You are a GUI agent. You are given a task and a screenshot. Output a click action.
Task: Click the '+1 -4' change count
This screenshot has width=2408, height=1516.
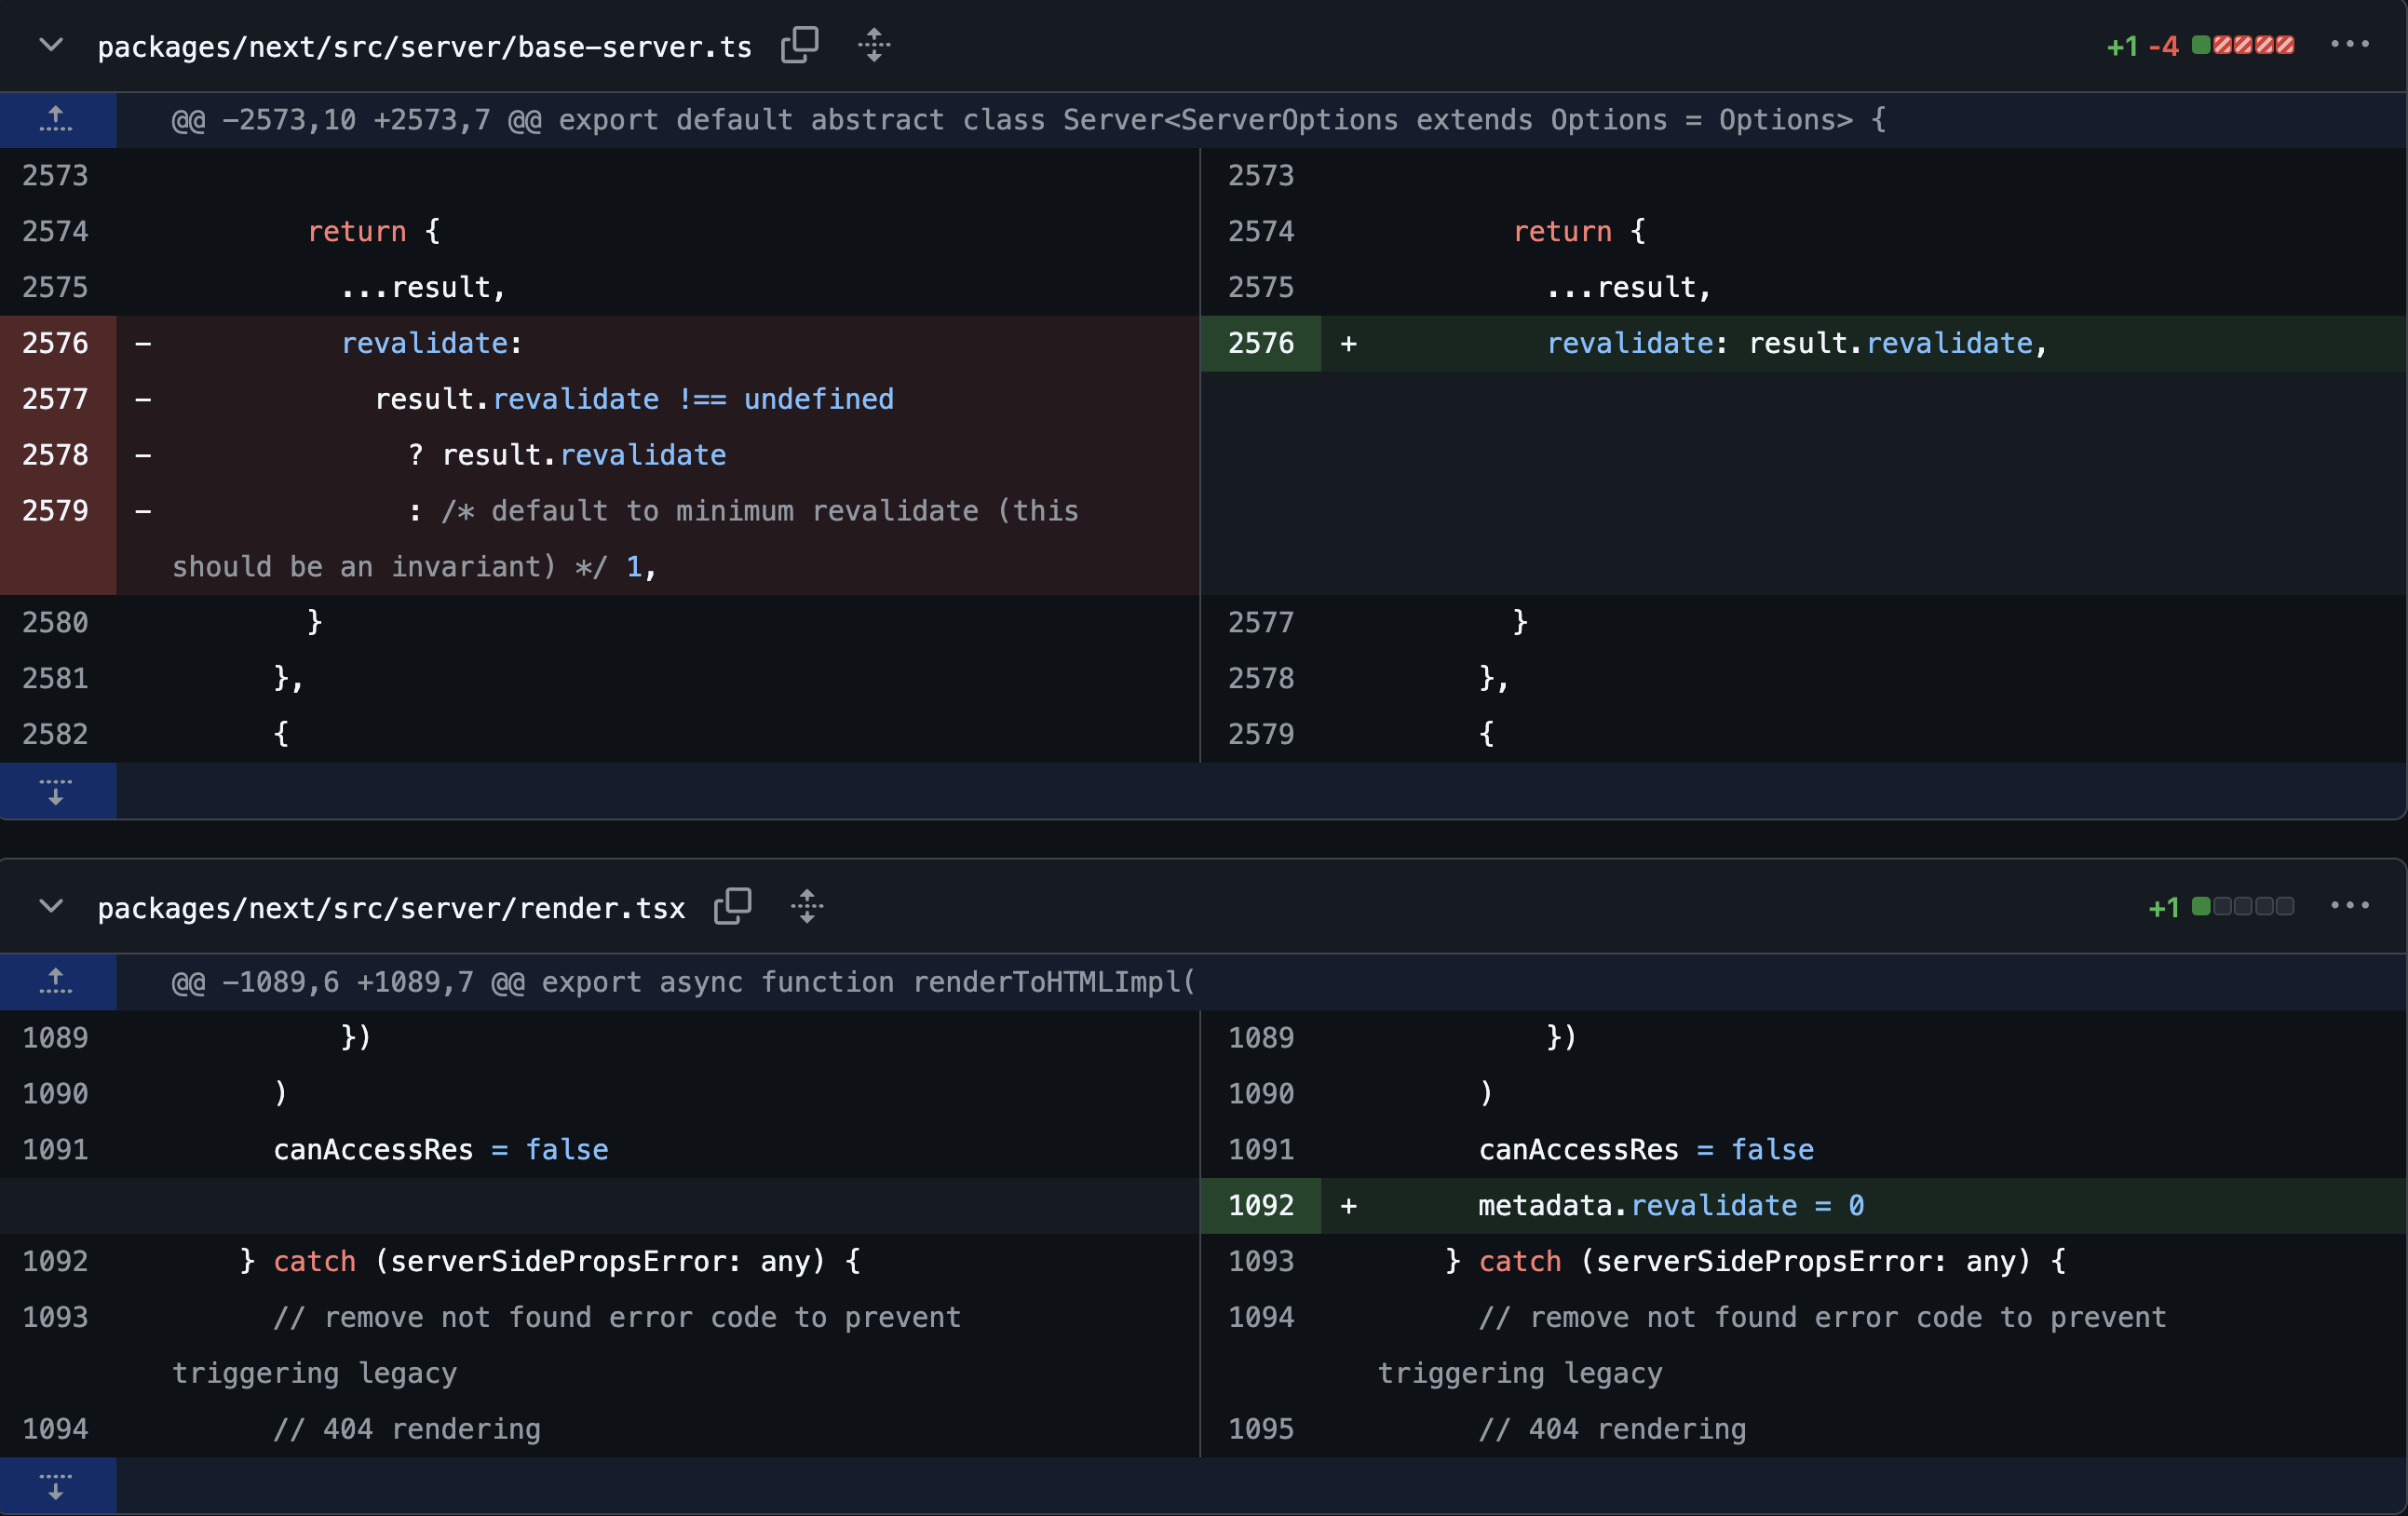coord(2142,46)
